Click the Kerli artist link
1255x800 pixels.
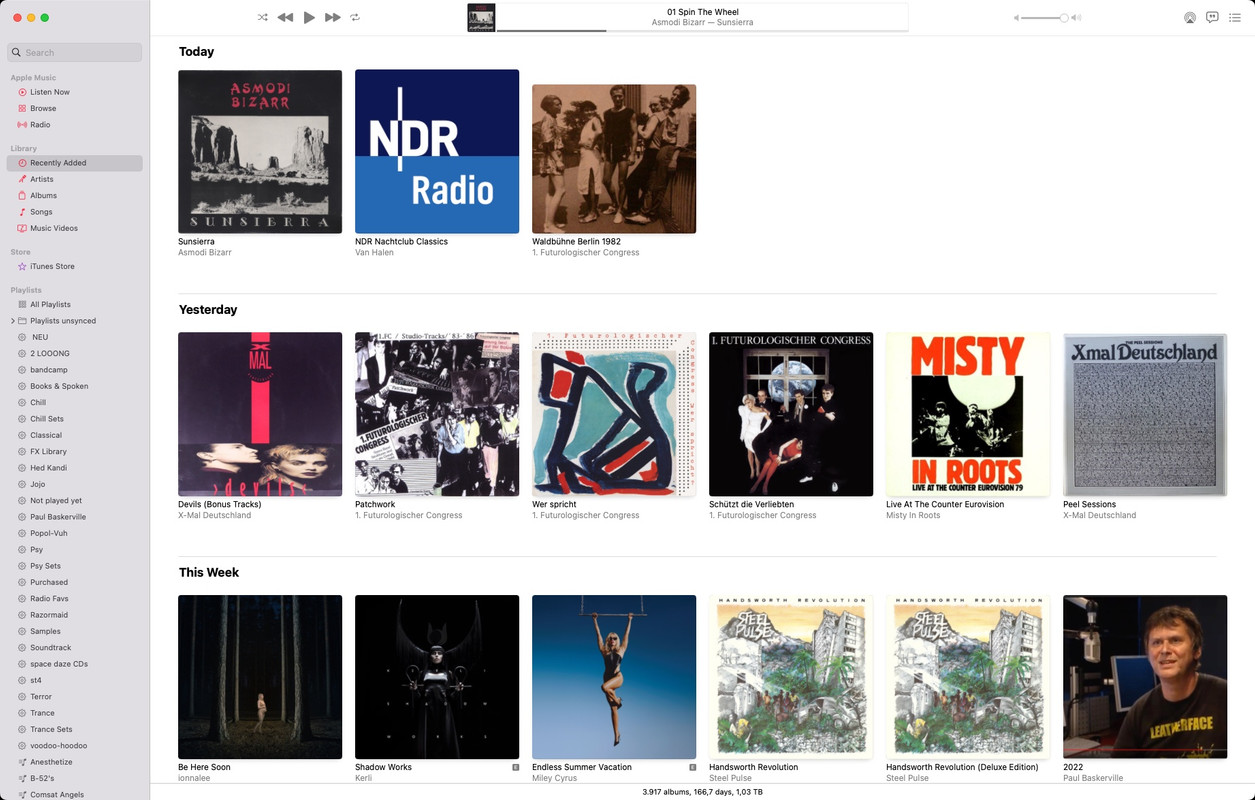364,778
